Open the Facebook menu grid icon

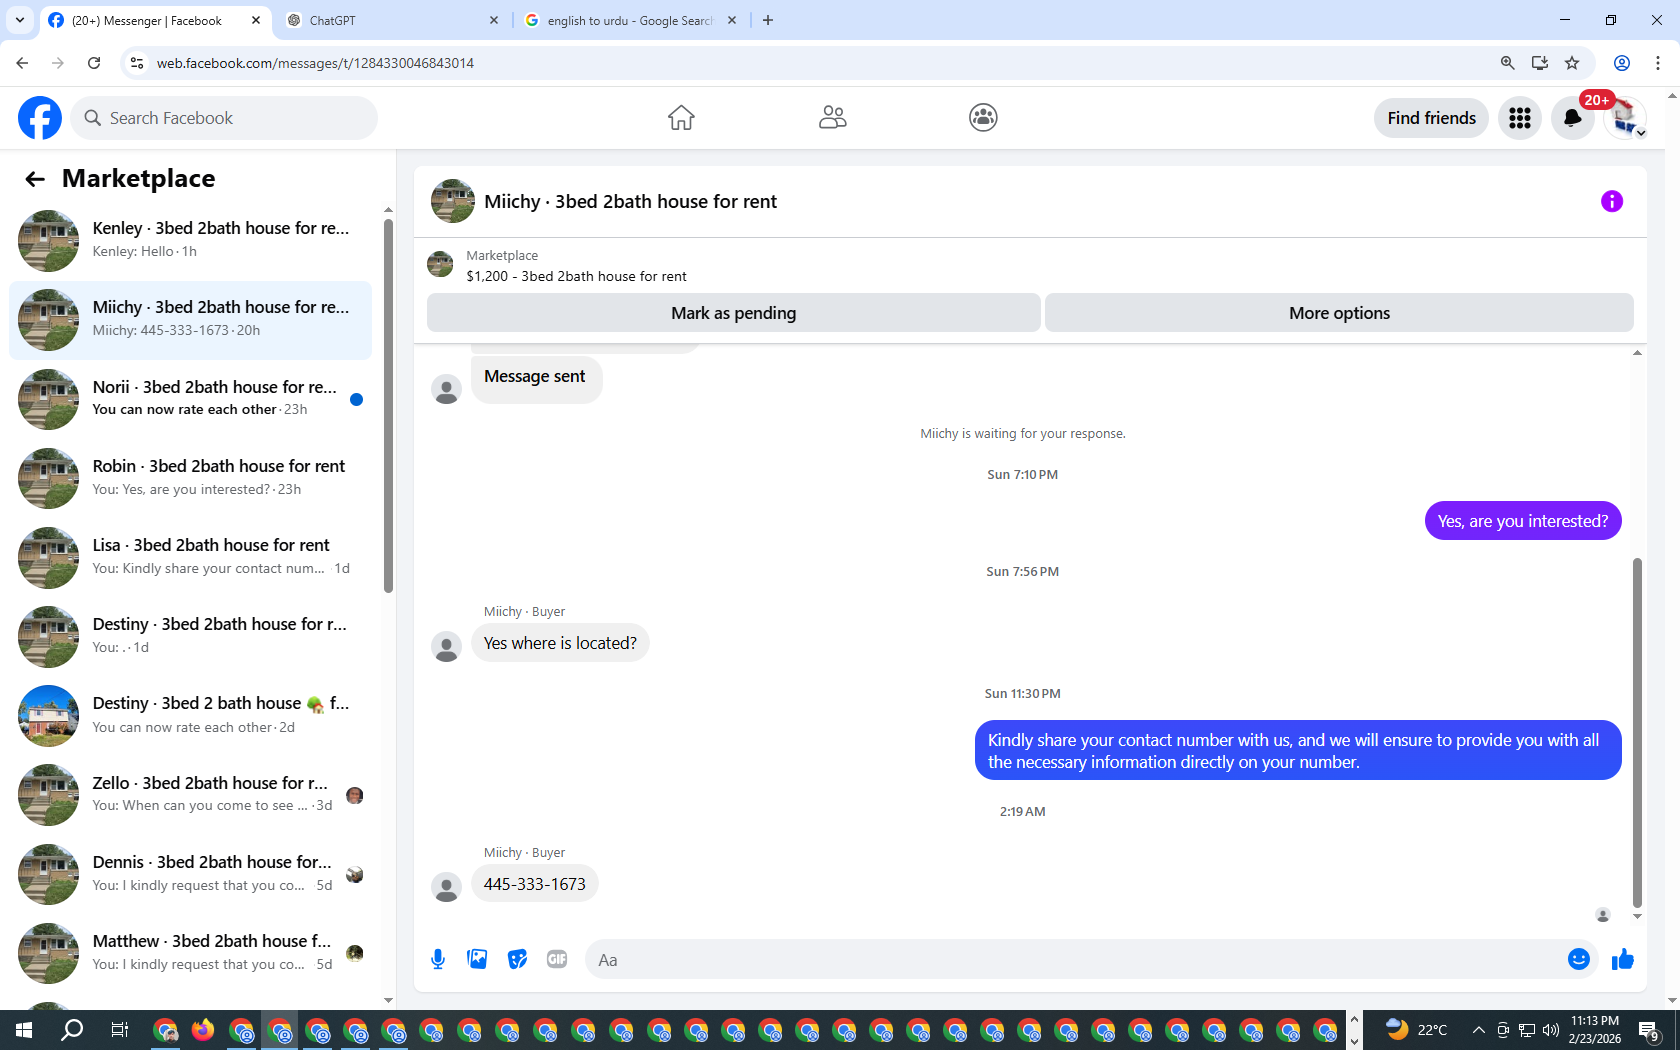pos(1520,118)
